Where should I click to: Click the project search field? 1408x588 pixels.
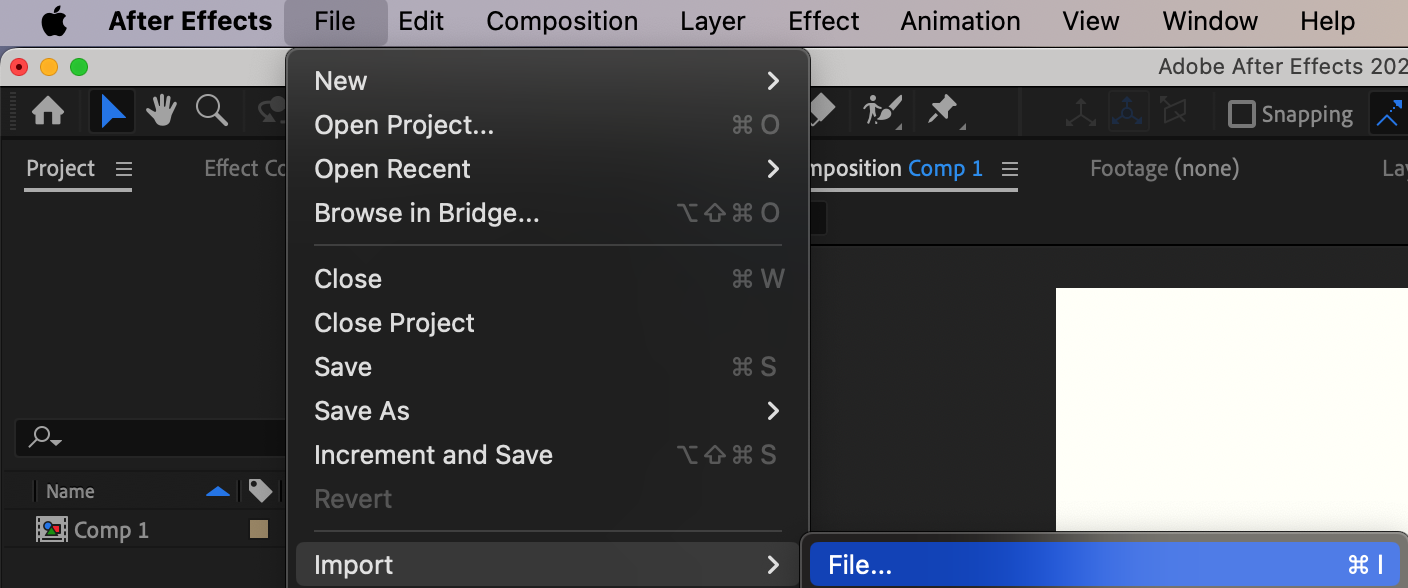(150, 438)
